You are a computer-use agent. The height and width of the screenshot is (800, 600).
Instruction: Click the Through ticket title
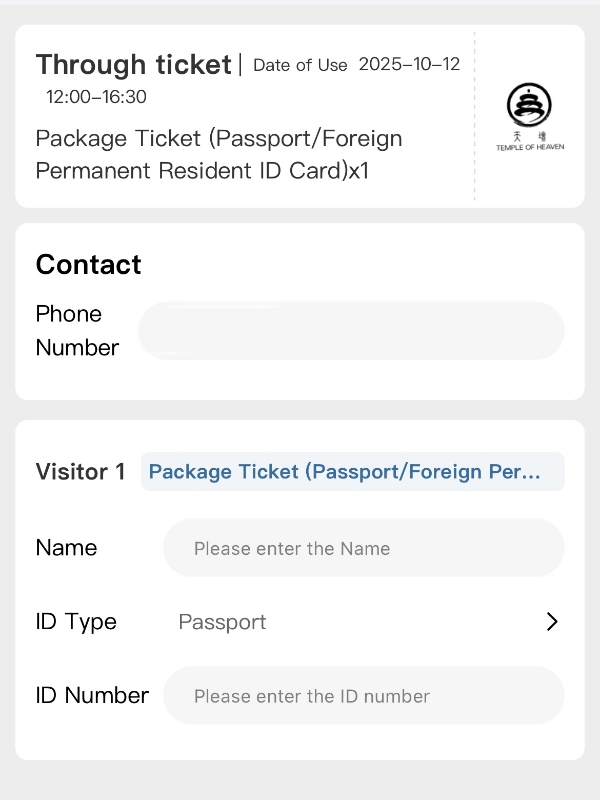tap(133, 65)
